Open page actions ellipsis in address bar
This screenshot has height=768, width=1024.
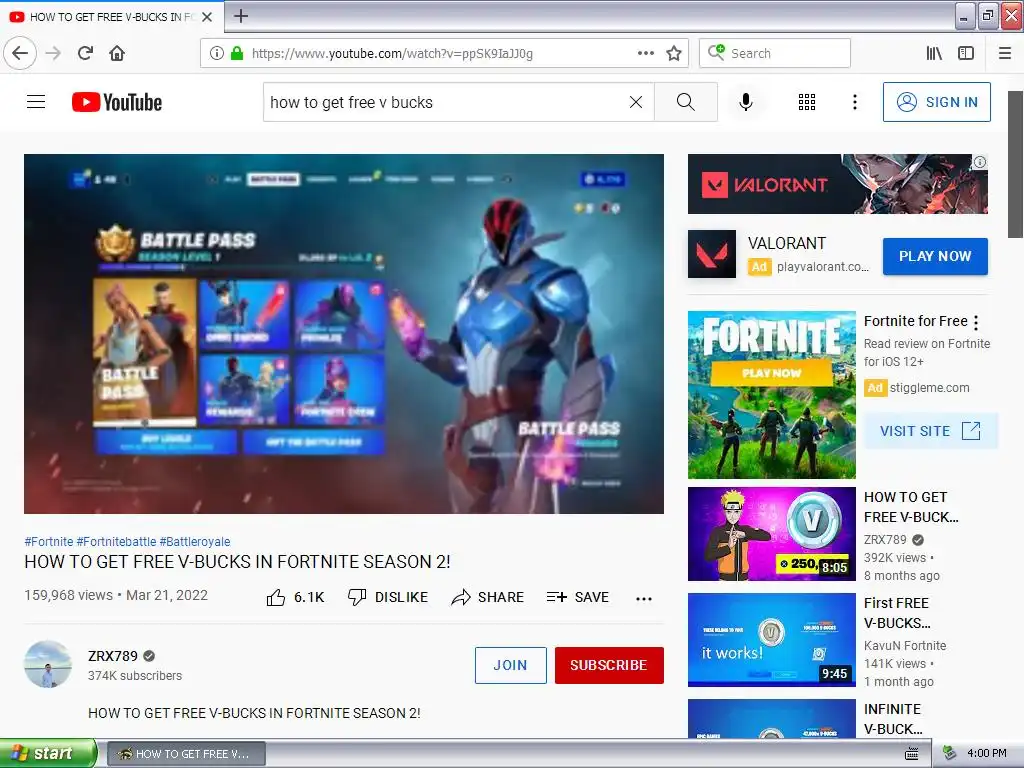646,53
